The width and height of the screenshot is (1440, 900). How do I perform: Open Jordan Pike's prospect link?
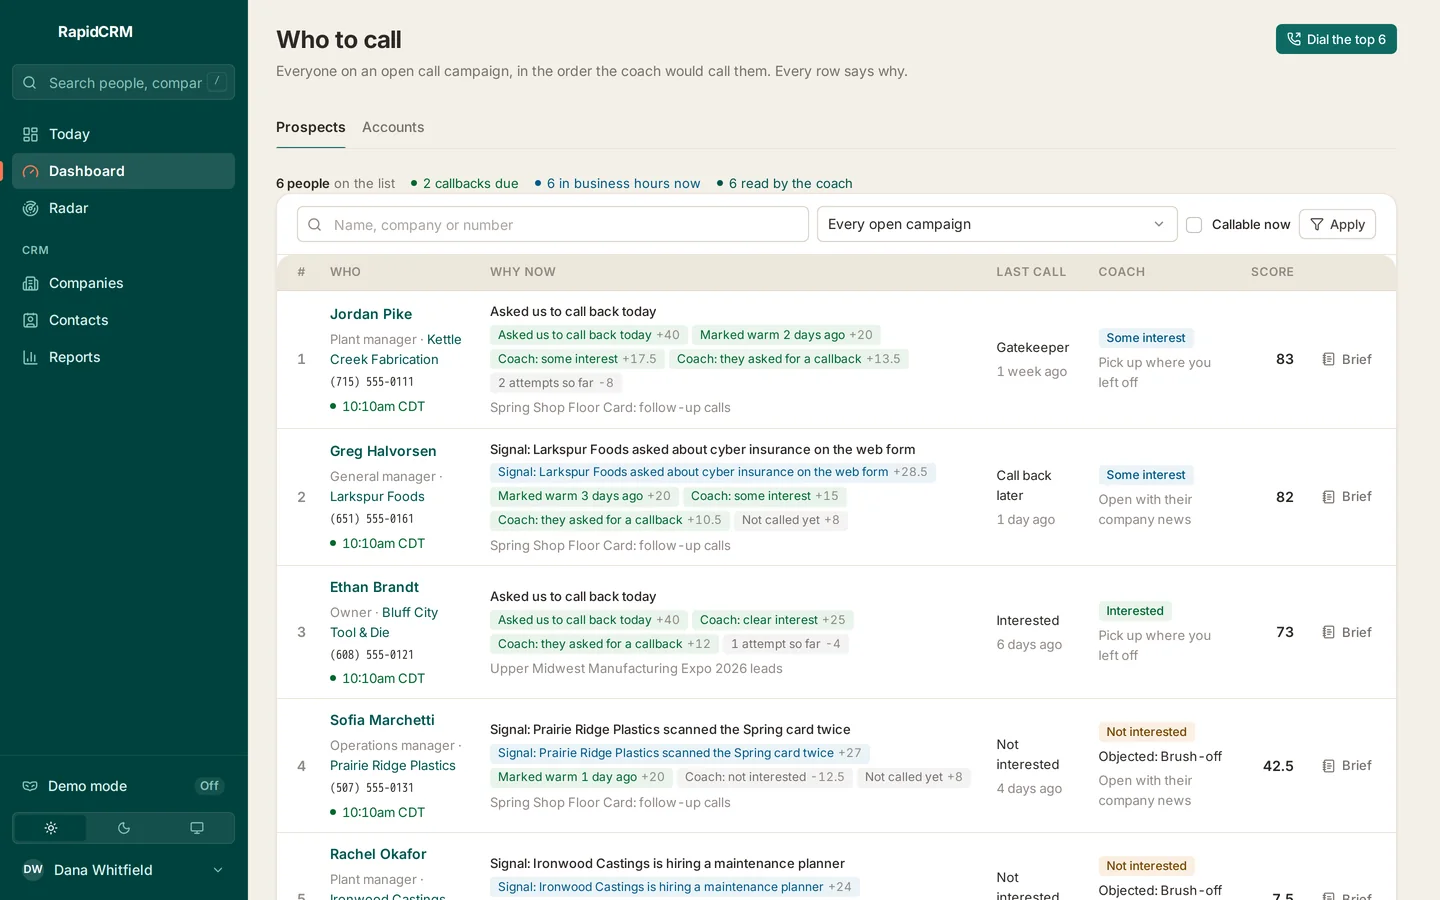(371, 314)
